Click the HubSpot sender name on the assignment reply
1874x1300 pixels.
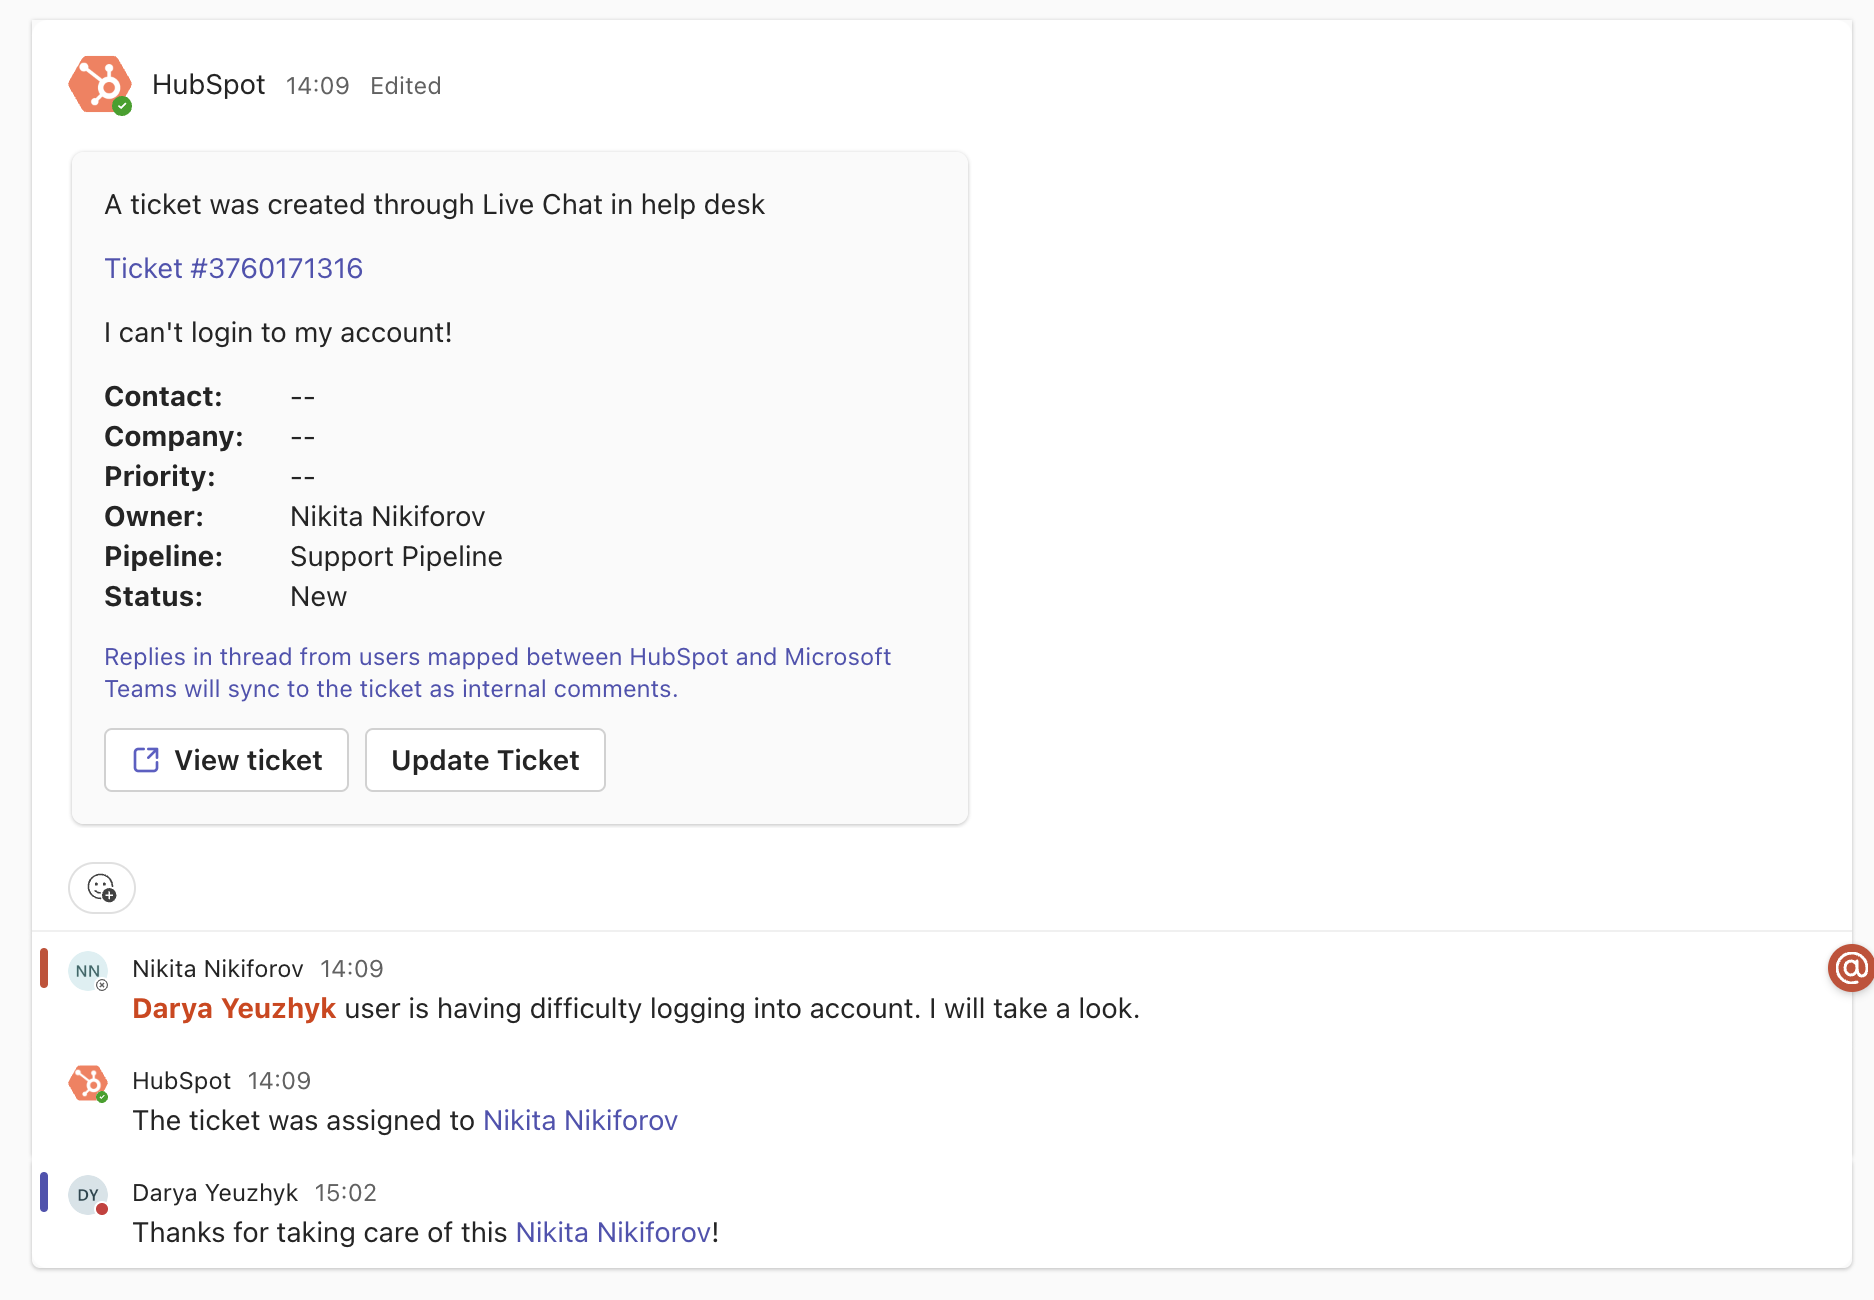tap(181, 1081)
